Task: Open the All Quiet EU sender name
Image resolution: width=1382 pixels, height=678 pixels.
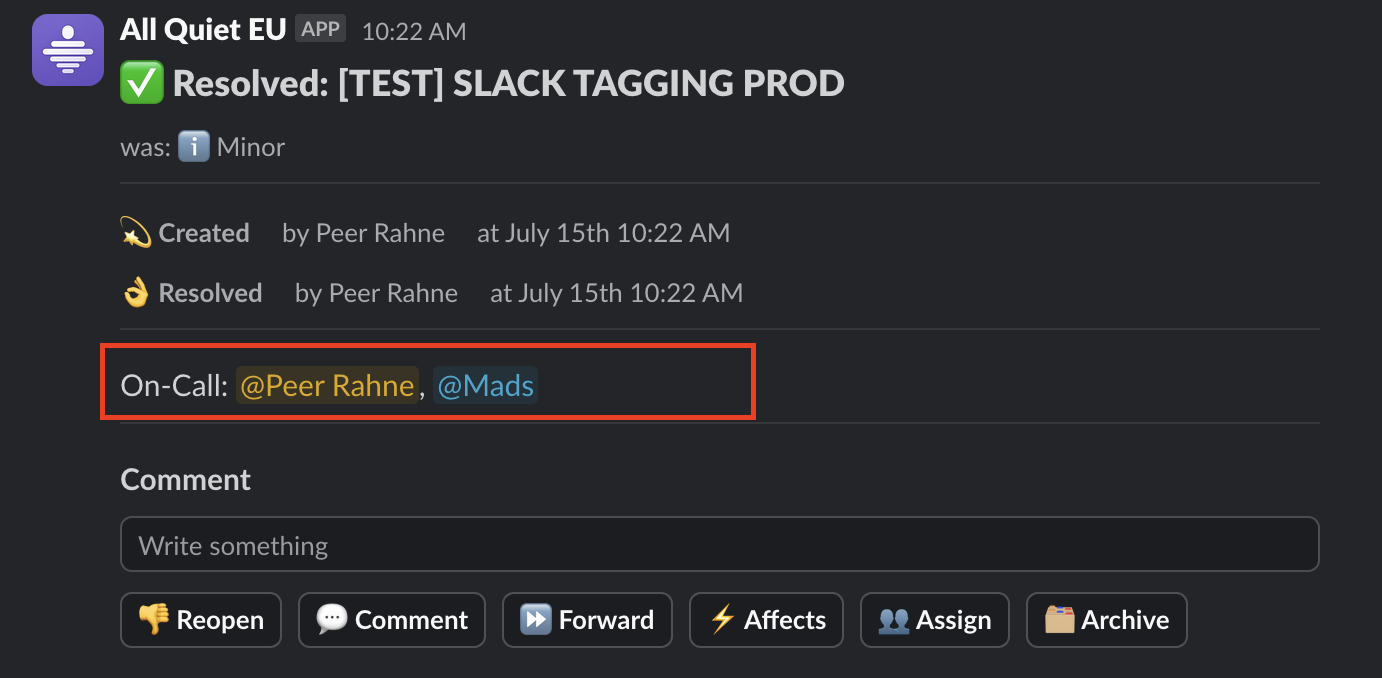Action: pos(203,30)
